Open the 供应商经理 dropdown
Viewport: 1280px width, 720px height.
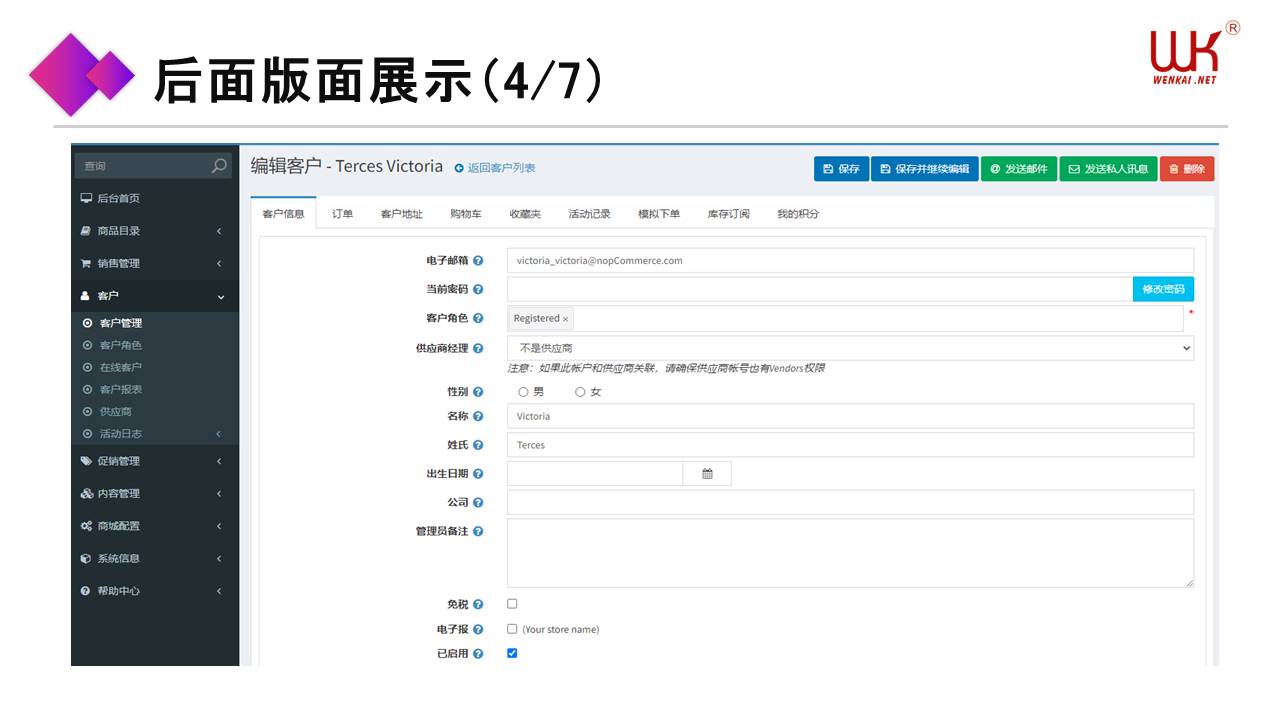(850, 348)
